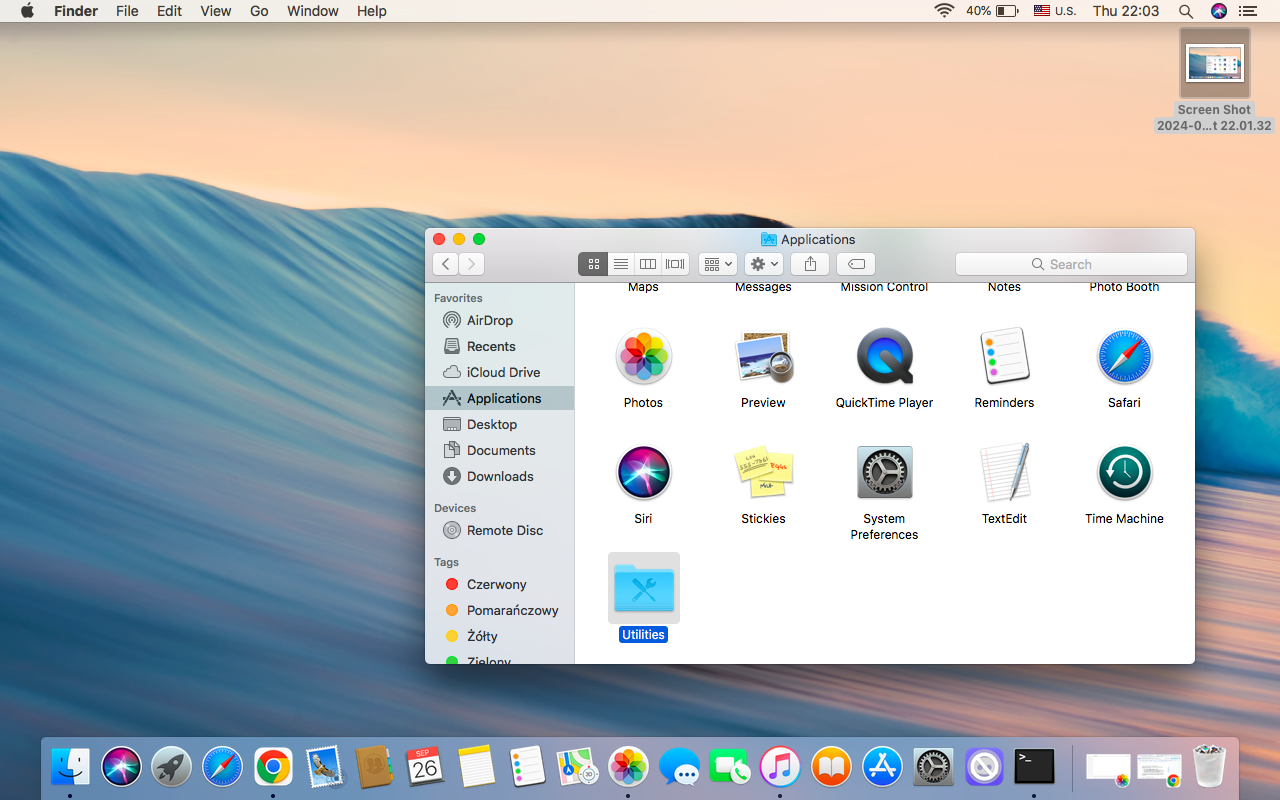
Task: Select Remote Disc under Devices
Action: tap(500, 530)
